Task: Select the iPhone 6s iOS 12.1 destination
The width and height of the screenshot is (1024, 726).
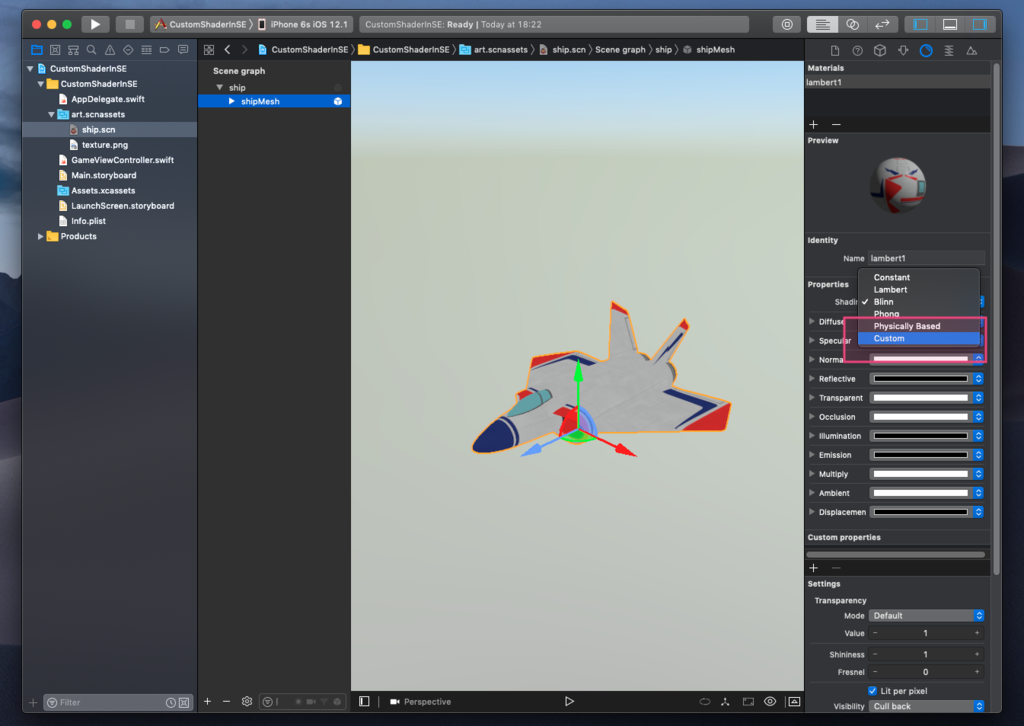Action: click(x=304, y=24)
